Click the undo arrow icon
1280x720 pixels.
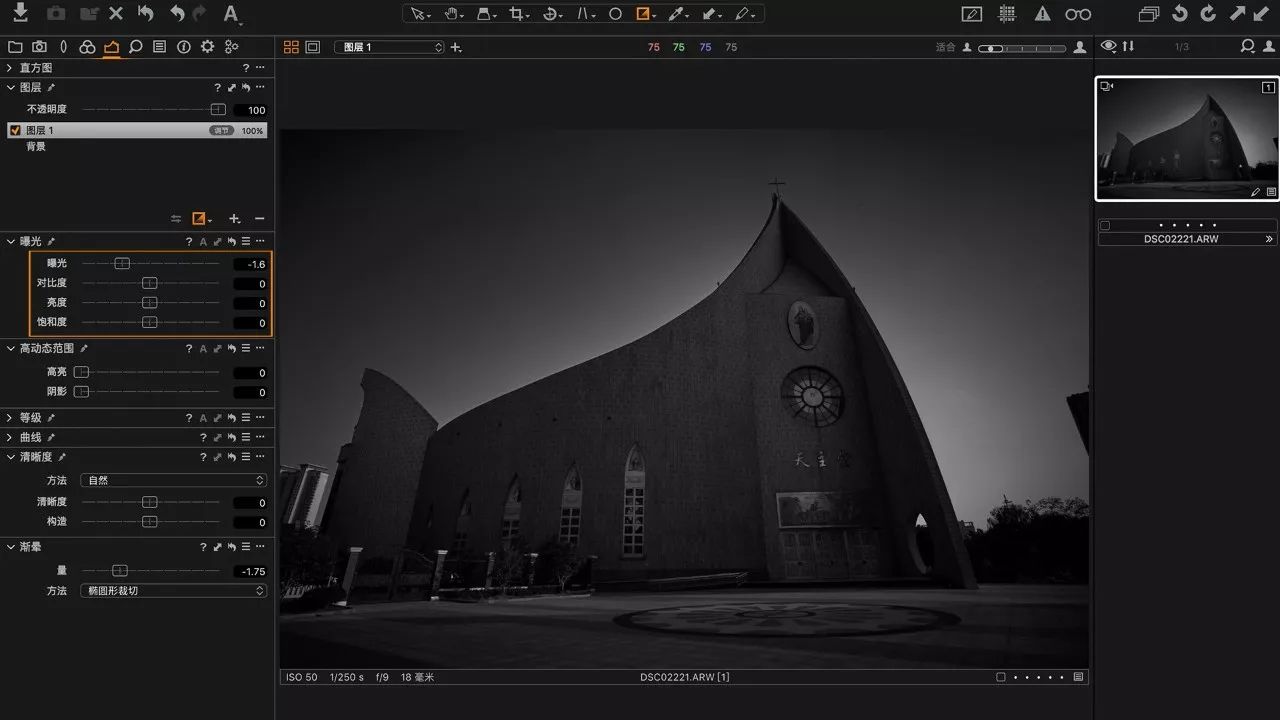click(177, 14)
